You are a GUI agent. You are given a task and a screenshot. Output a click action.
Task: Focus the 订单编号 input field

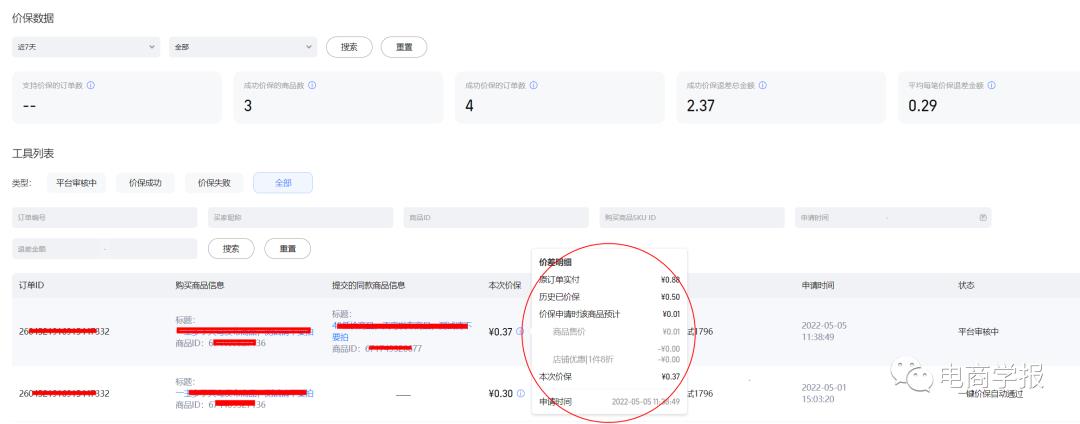pos(105,218)
